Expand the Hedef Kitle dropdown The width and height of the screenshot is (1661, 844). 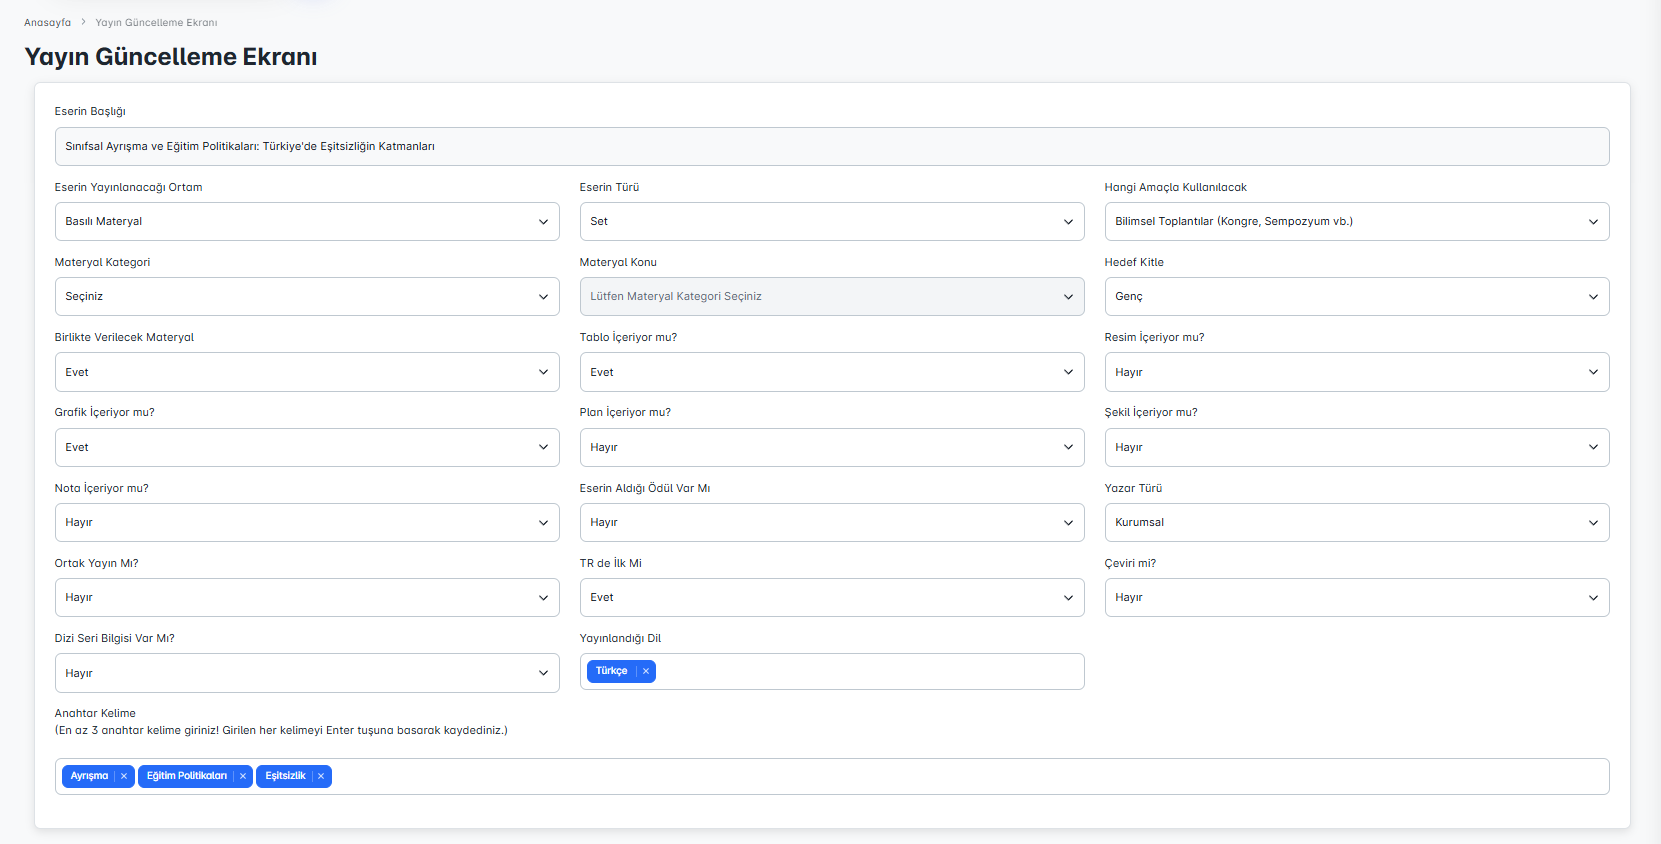1356,297
